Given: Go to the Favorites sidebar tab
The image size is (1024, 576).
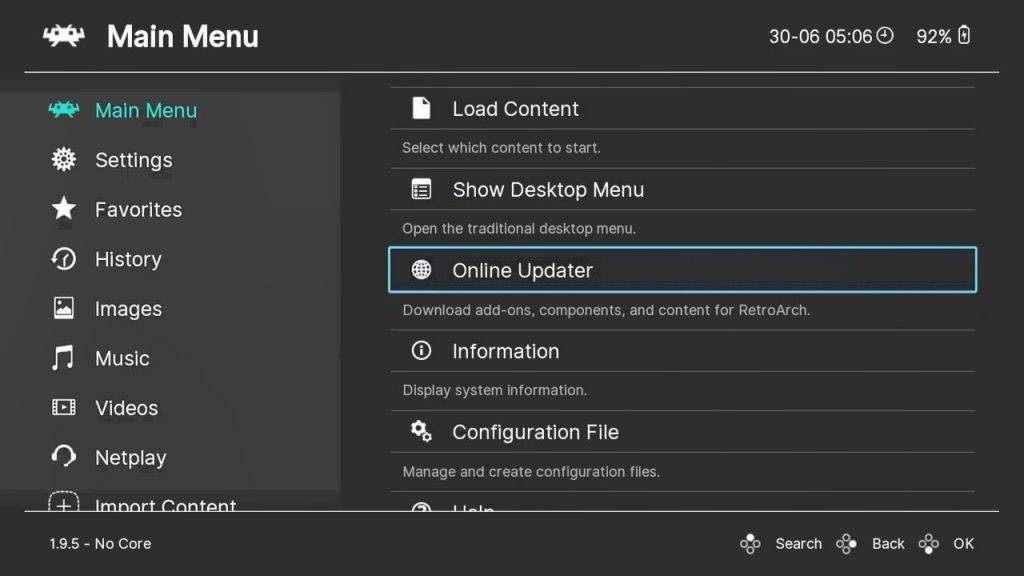Looking at the screenshot, I should (138, 210).
